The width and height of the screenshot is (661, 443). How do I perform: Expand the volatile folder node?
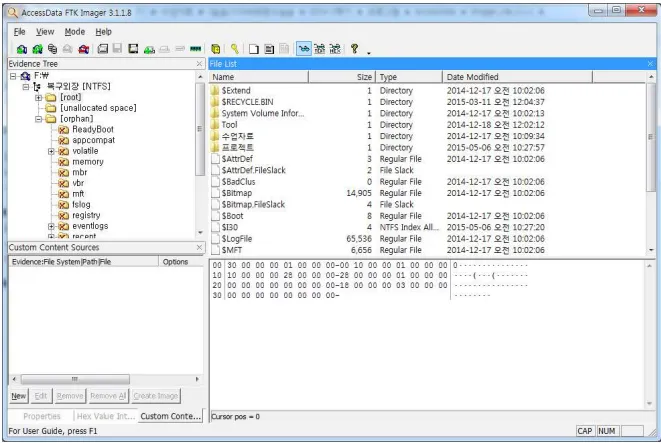51,151
